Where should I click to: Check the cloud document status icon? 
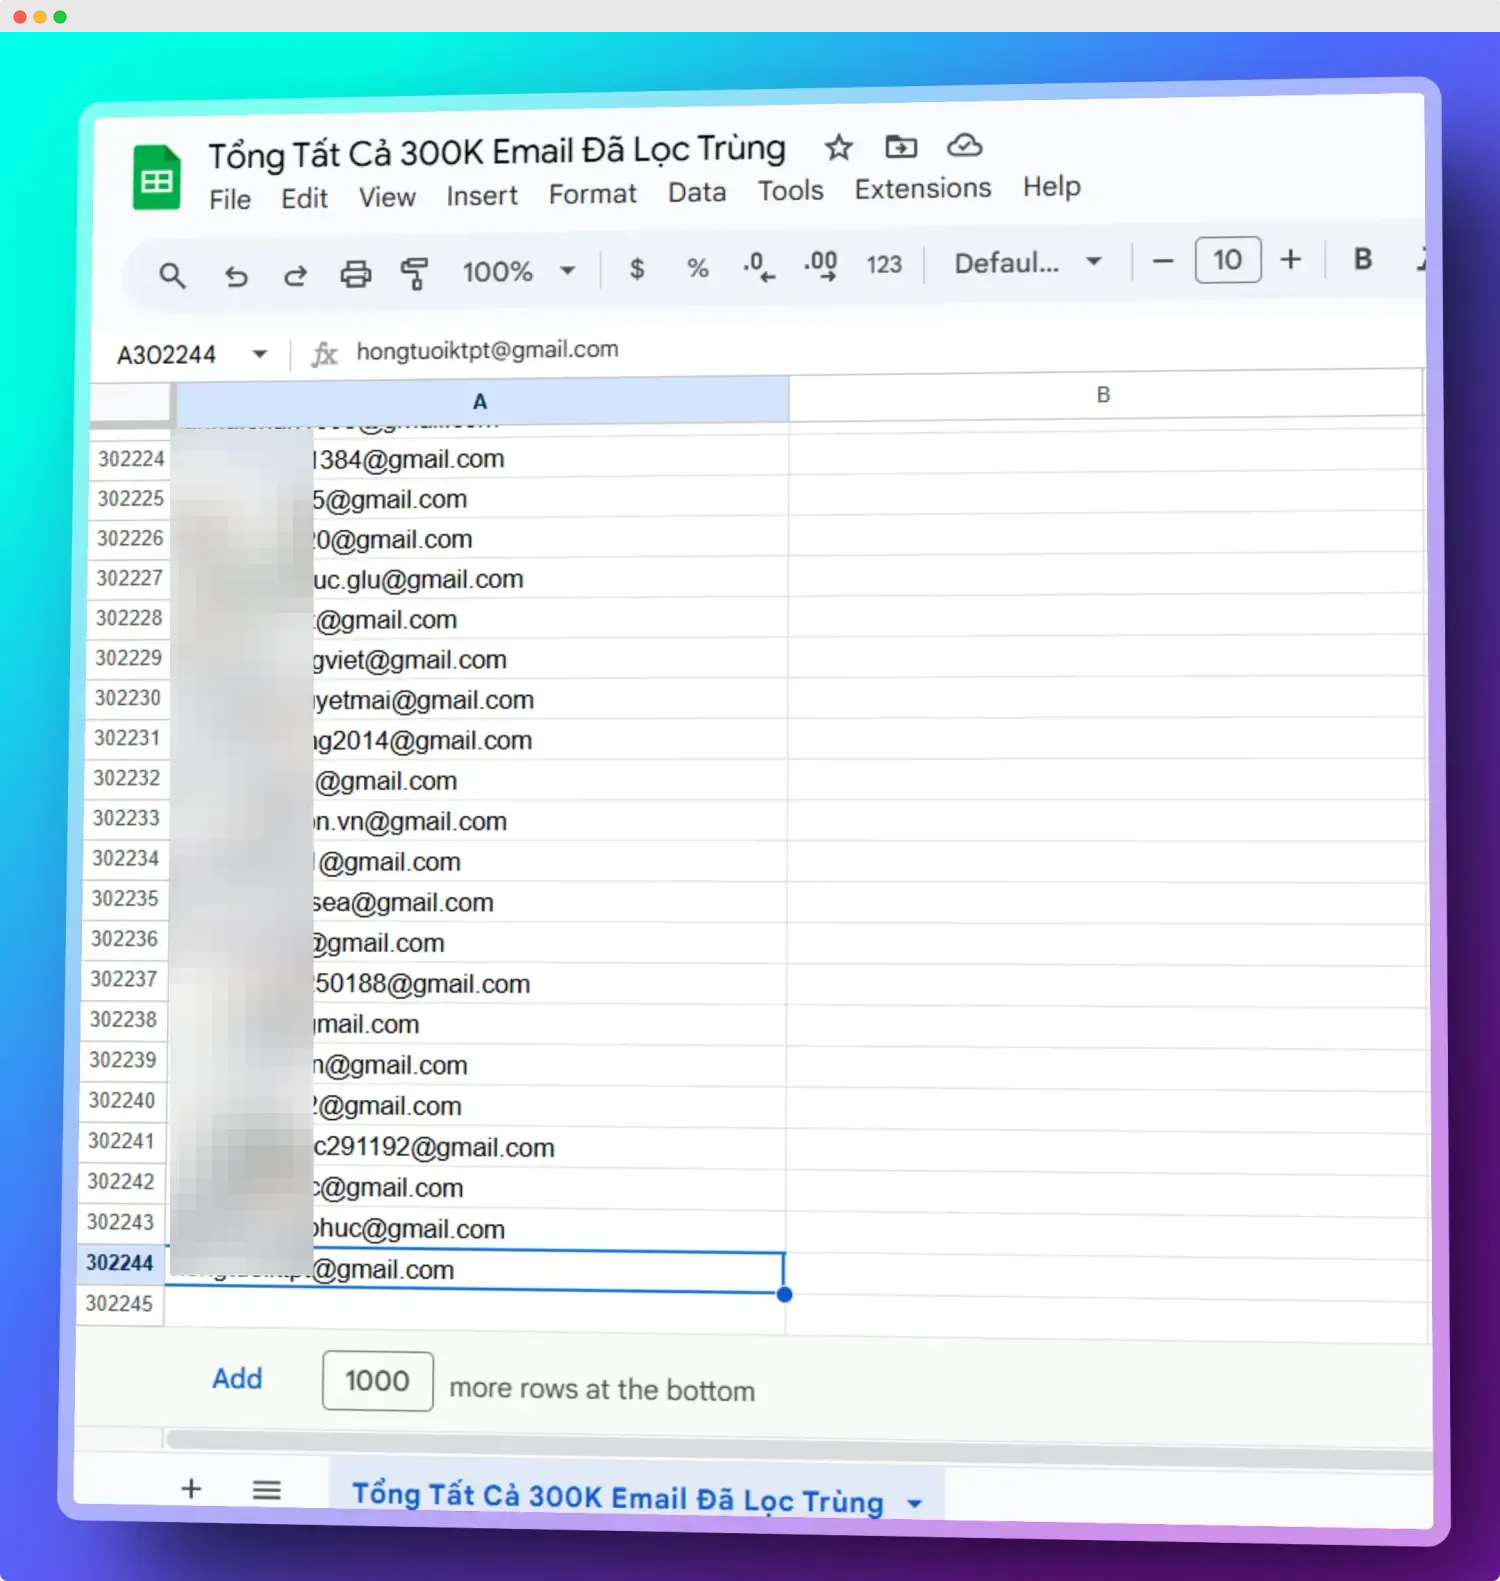(964, 146)
